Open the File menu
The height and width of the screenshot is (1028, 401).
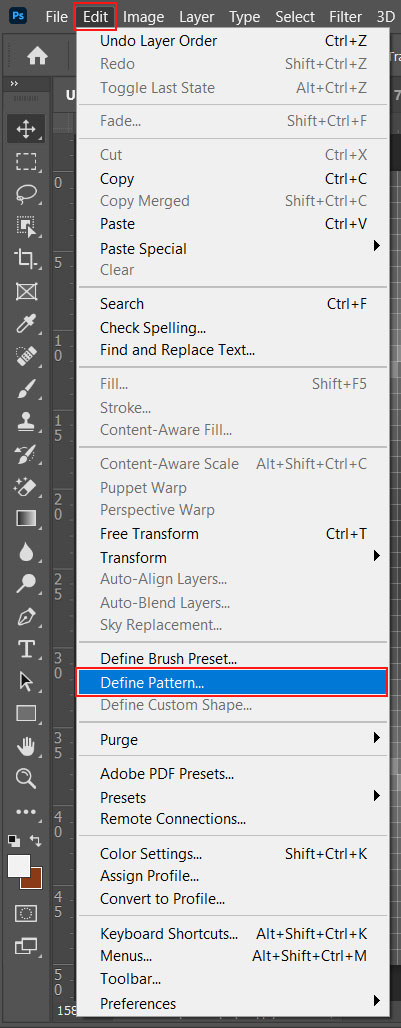click(x=56, y=16)
